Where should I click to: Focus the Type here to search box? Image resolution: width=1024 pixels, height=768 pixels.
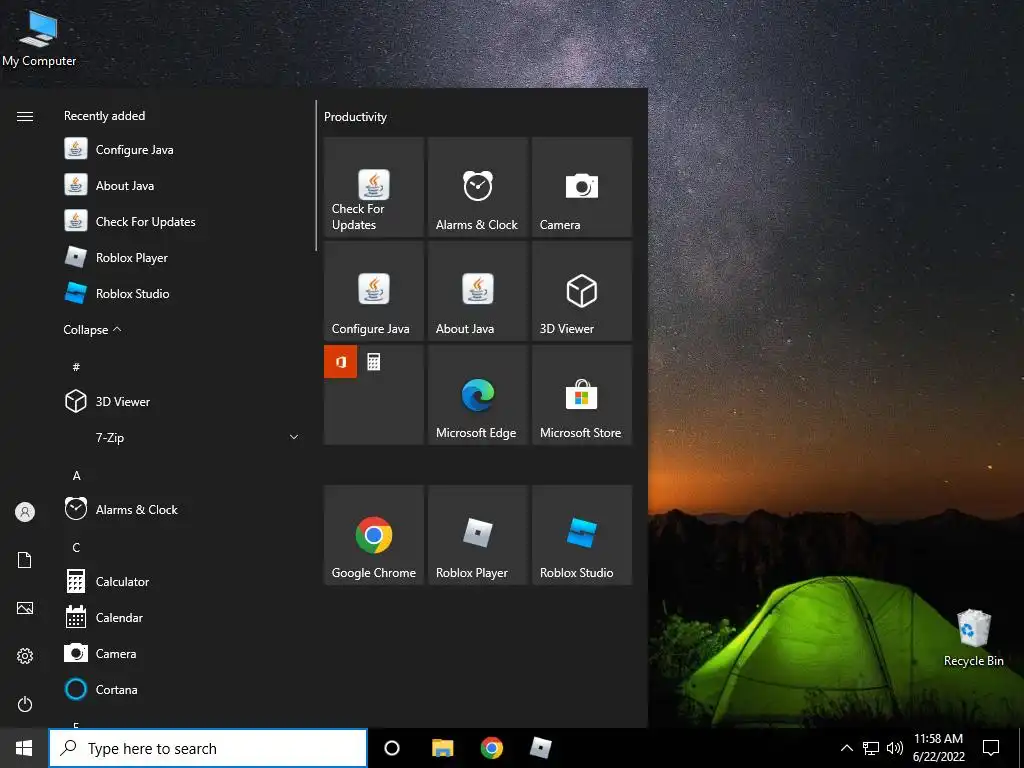[x=208, y=748]
